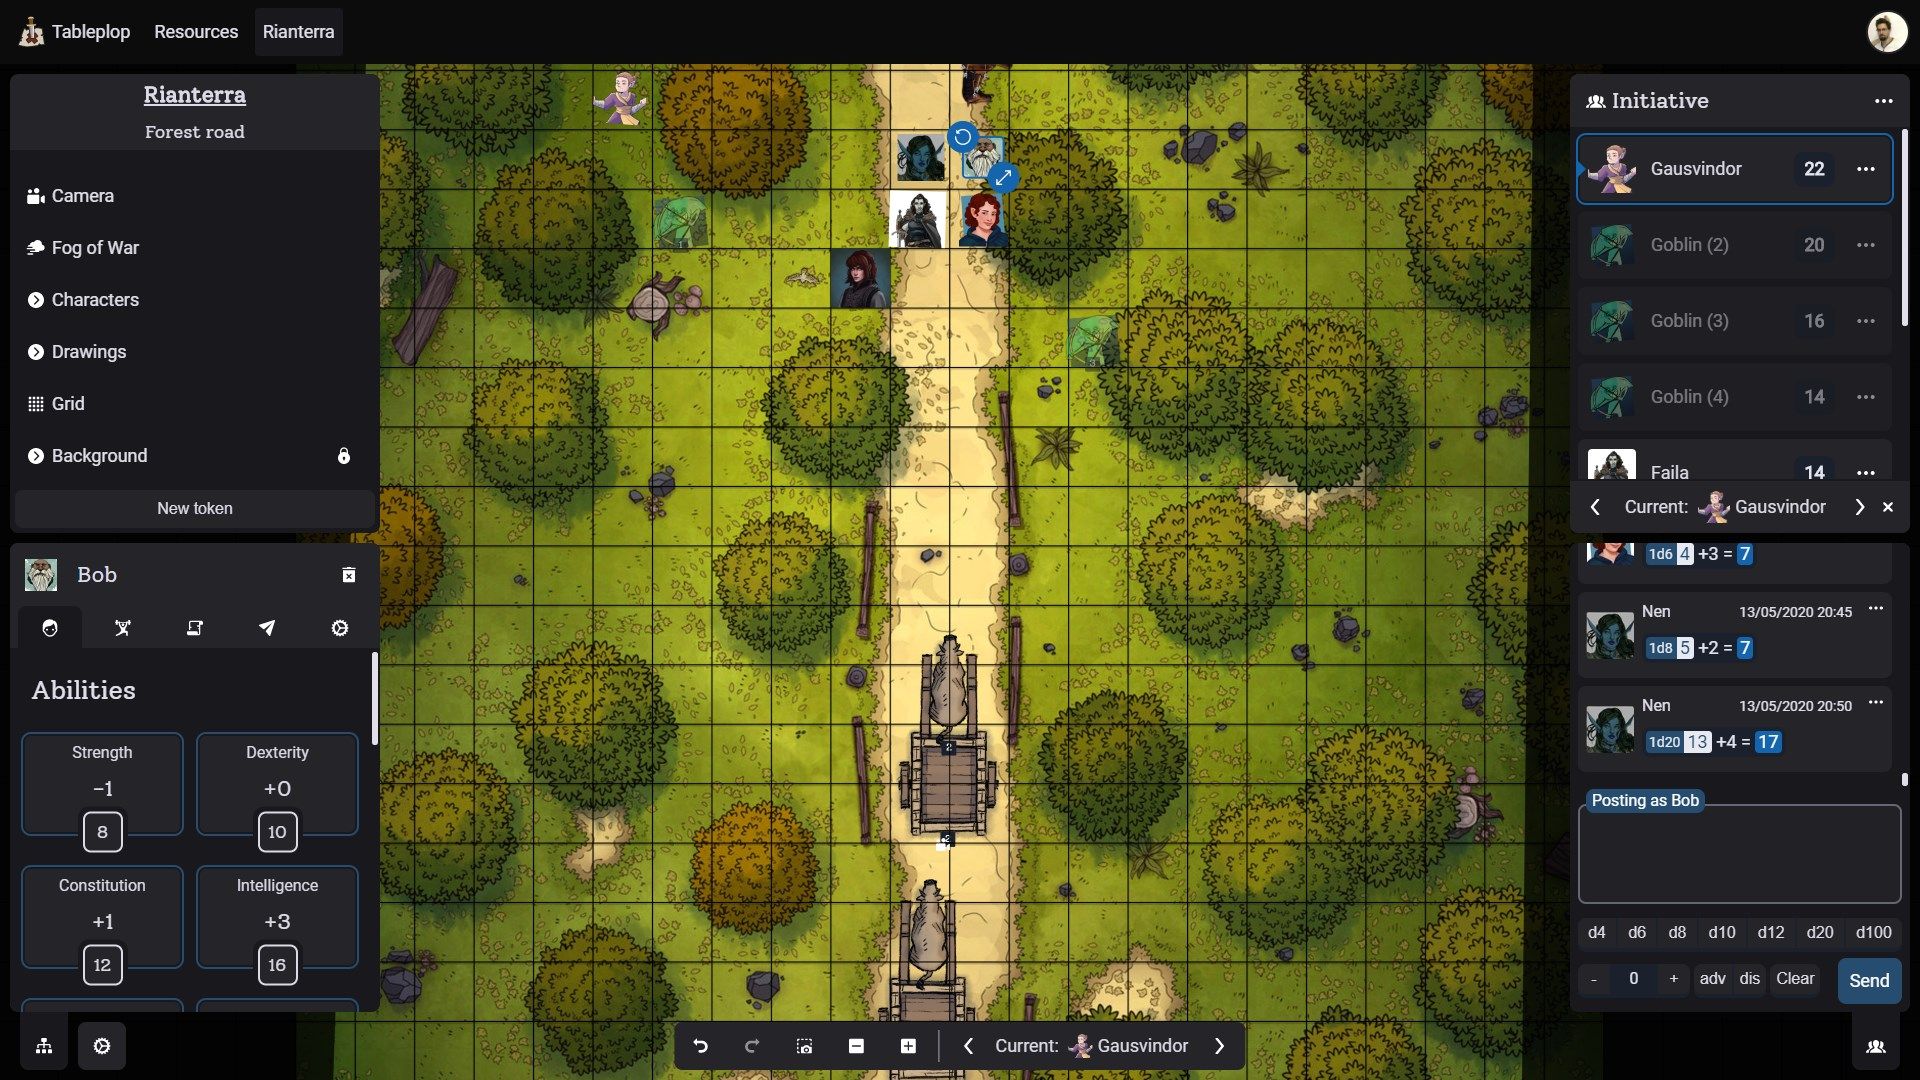The image size is (1920, 1080).
Task: Click the zoom-in icon in bottom toolbar
Action: pos(907,1046)
